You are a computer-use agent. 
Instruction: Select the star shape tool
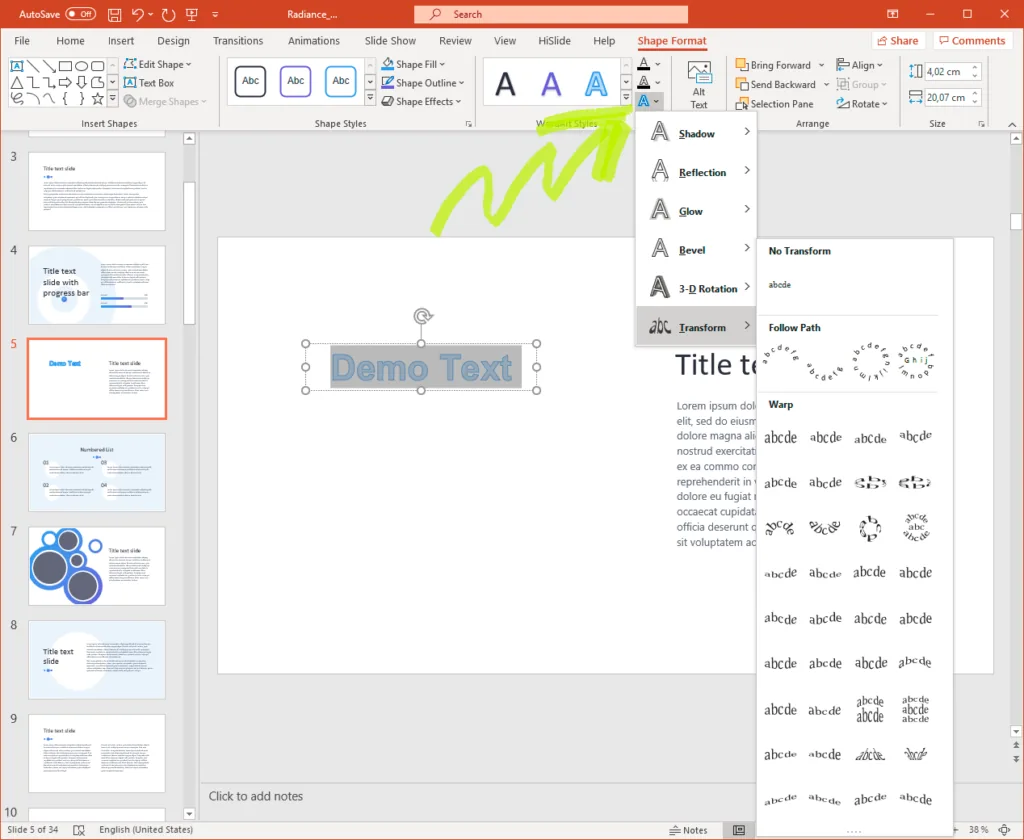coord(98,99)
